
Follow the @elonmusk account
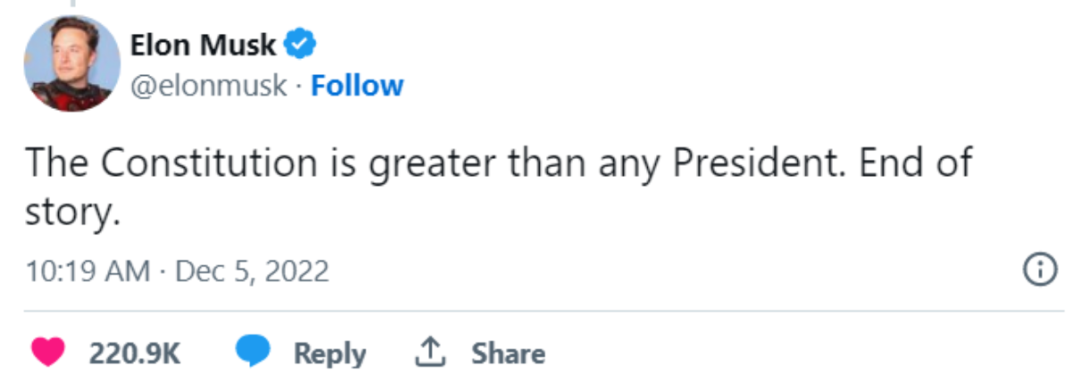coord(357,86)
